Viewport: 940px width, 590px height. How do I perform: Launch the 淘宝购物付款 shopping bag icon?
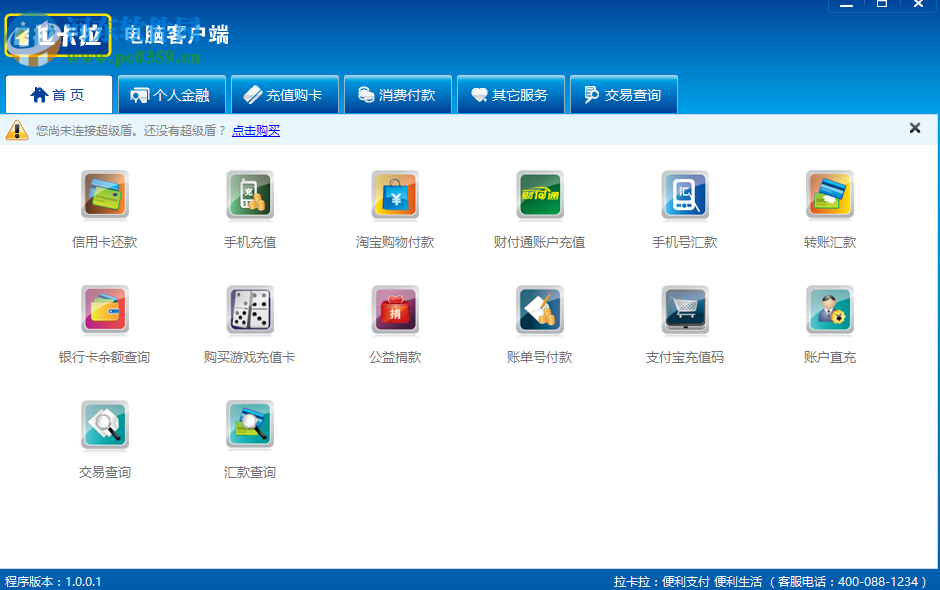click(395, 195)
